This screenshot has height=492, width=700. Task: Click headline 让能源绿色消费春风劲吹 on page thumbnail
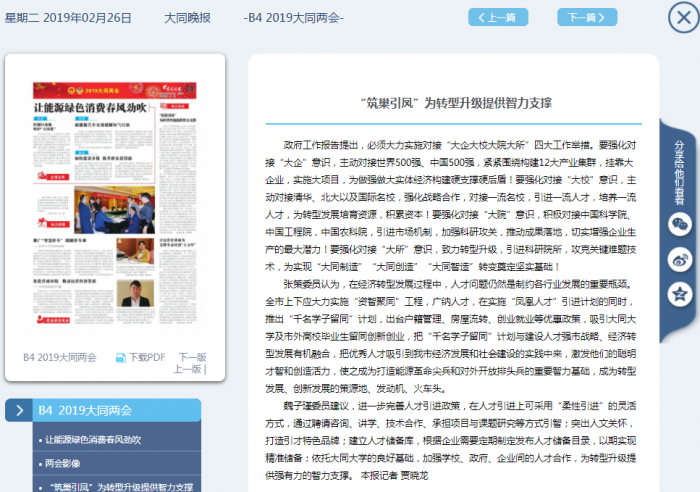click(x=90, y=106)
